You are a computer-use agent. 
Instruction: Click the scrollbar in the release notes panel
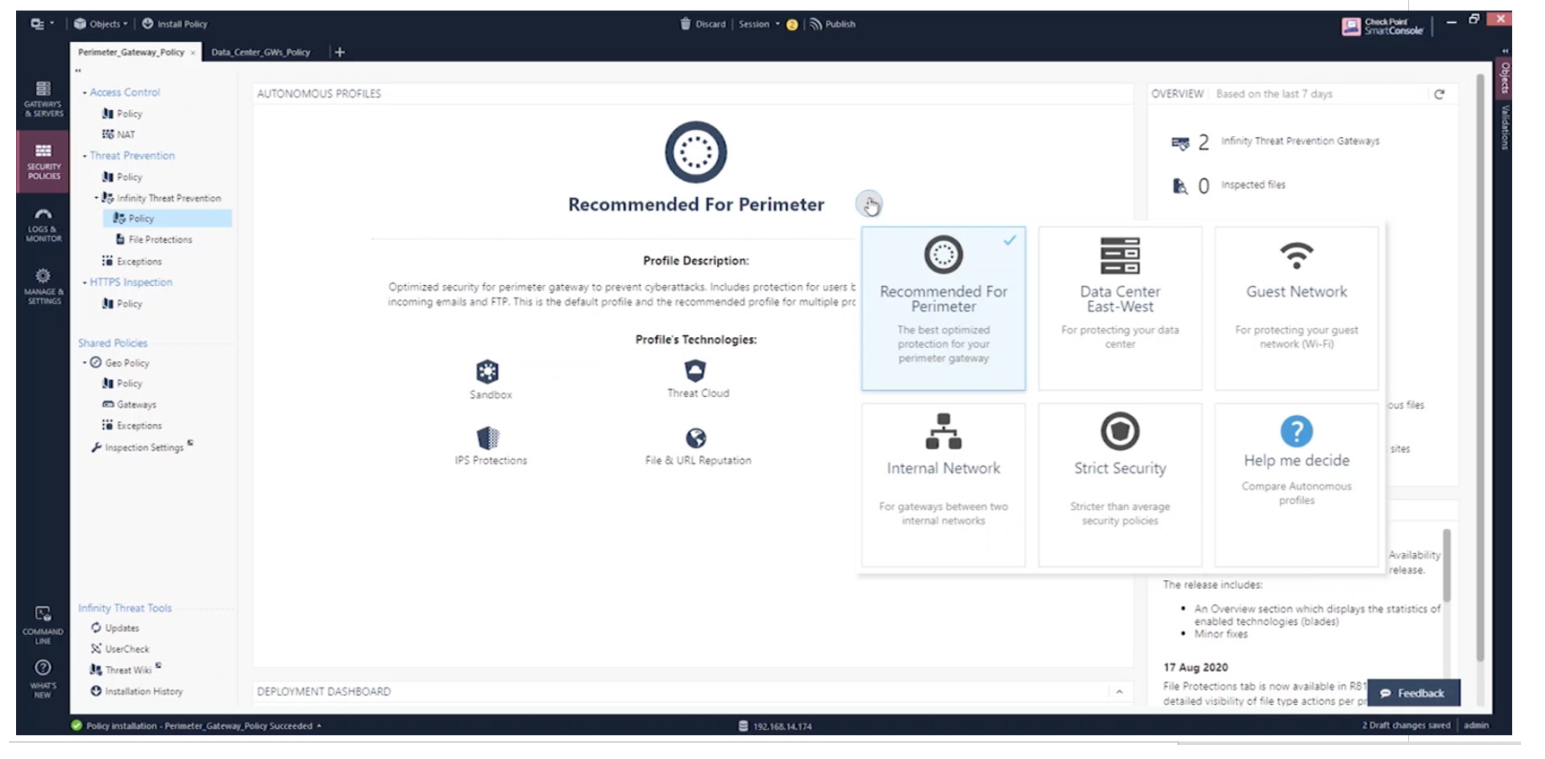[x=1447, y=565]
